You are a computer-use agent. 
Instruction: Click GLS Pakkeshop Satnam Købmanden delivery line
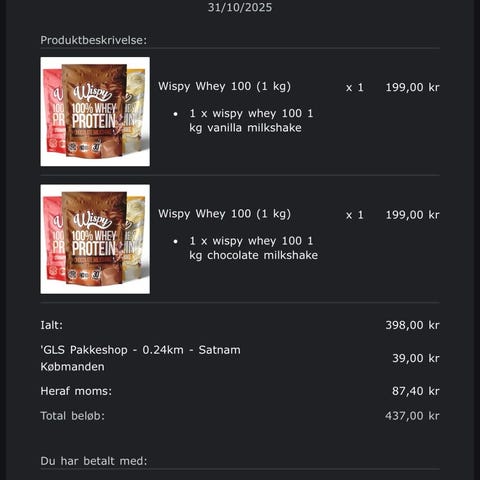[140, 358]
